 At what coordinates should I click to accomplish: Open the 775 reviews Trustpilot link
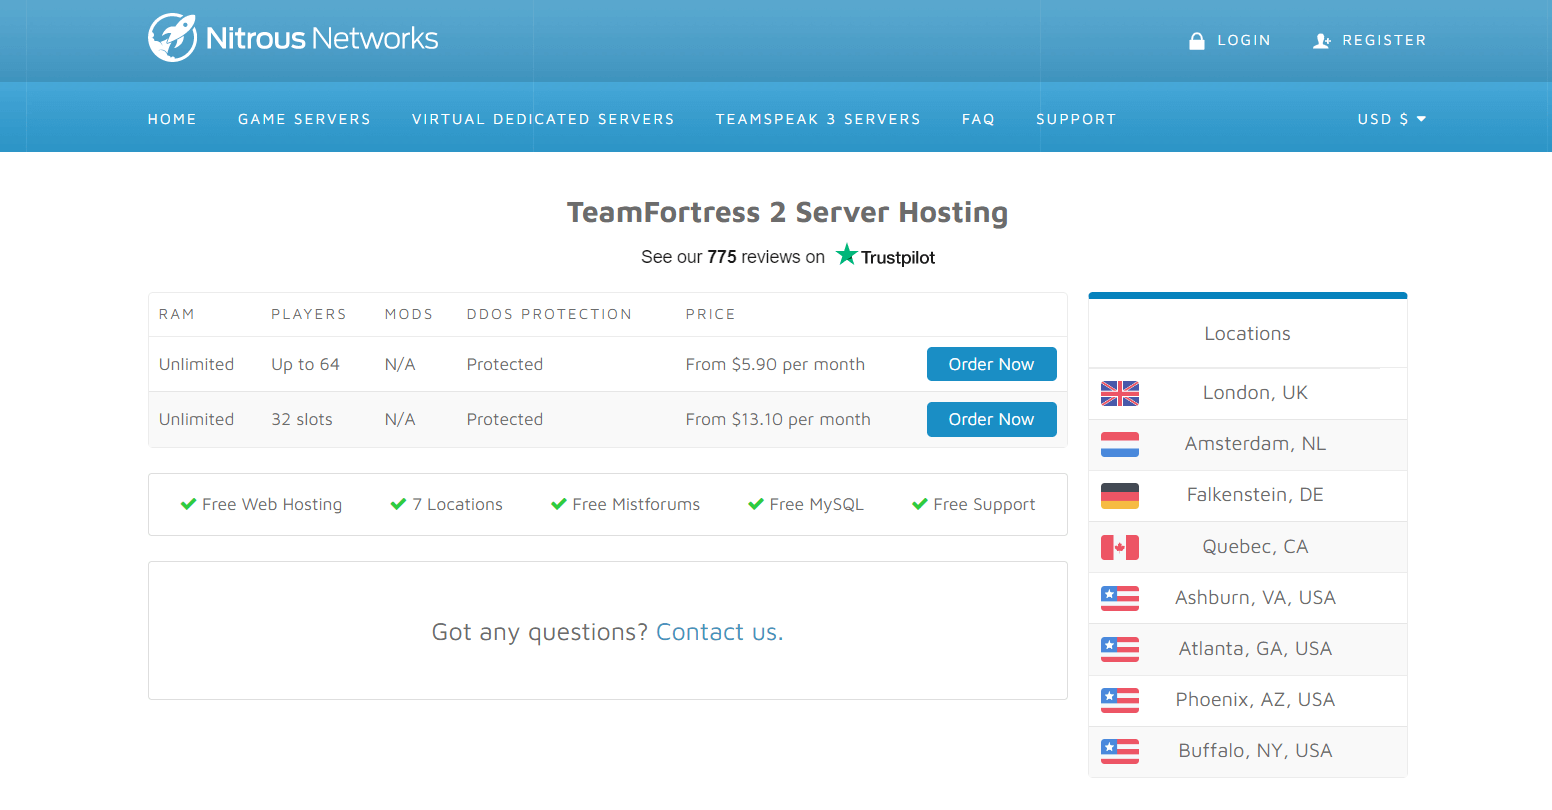tap(788, 256)
